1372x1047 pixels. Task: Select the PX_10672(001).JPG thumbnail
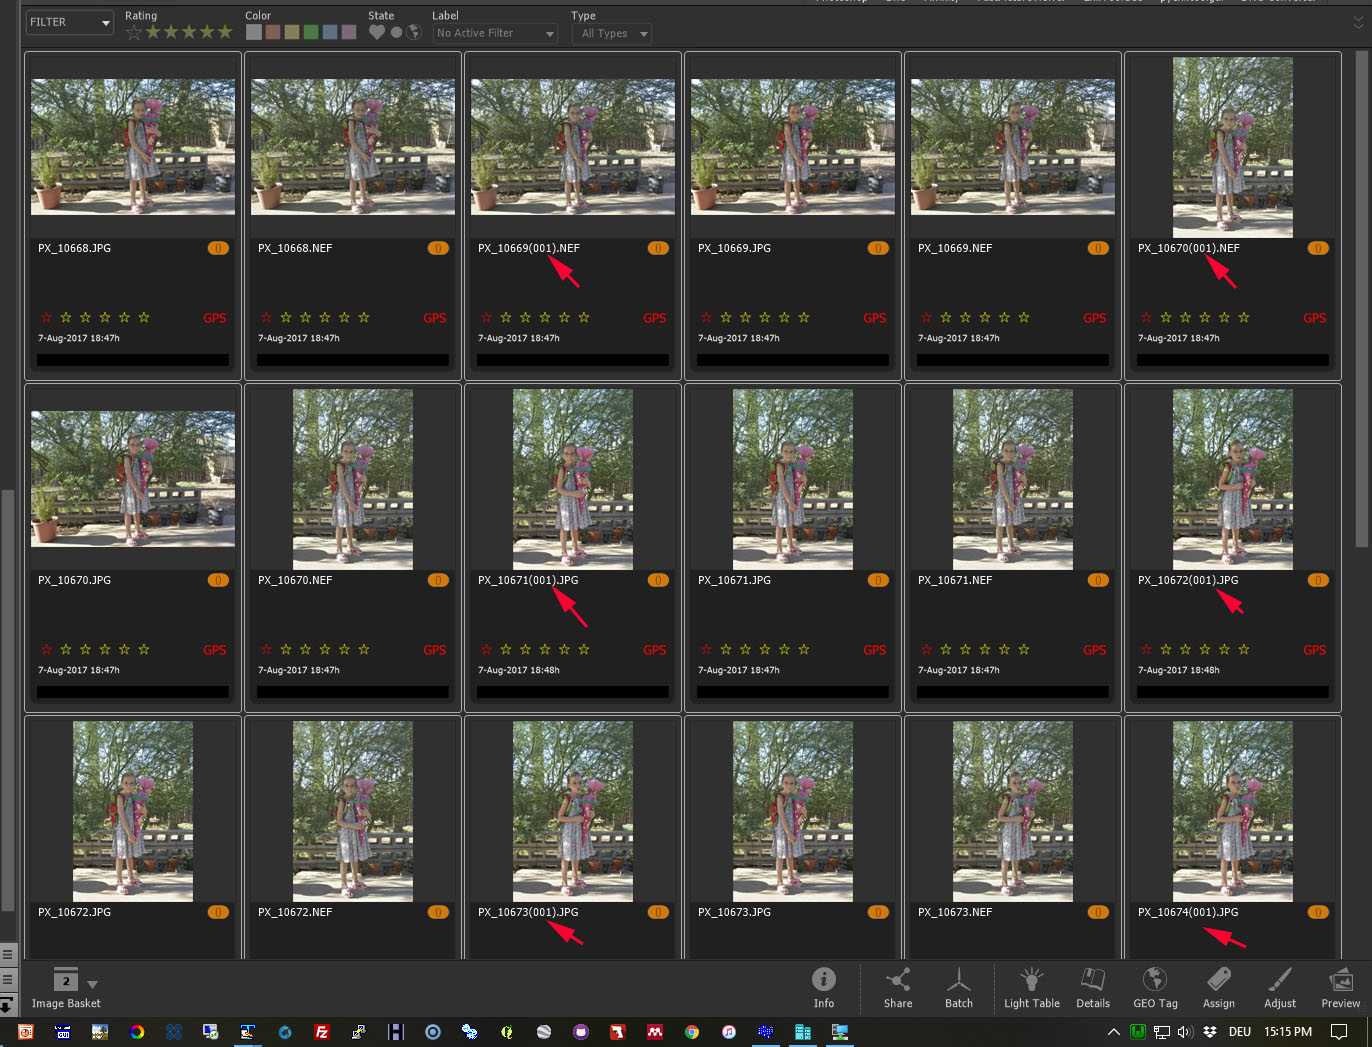[x=1233, y=479]
